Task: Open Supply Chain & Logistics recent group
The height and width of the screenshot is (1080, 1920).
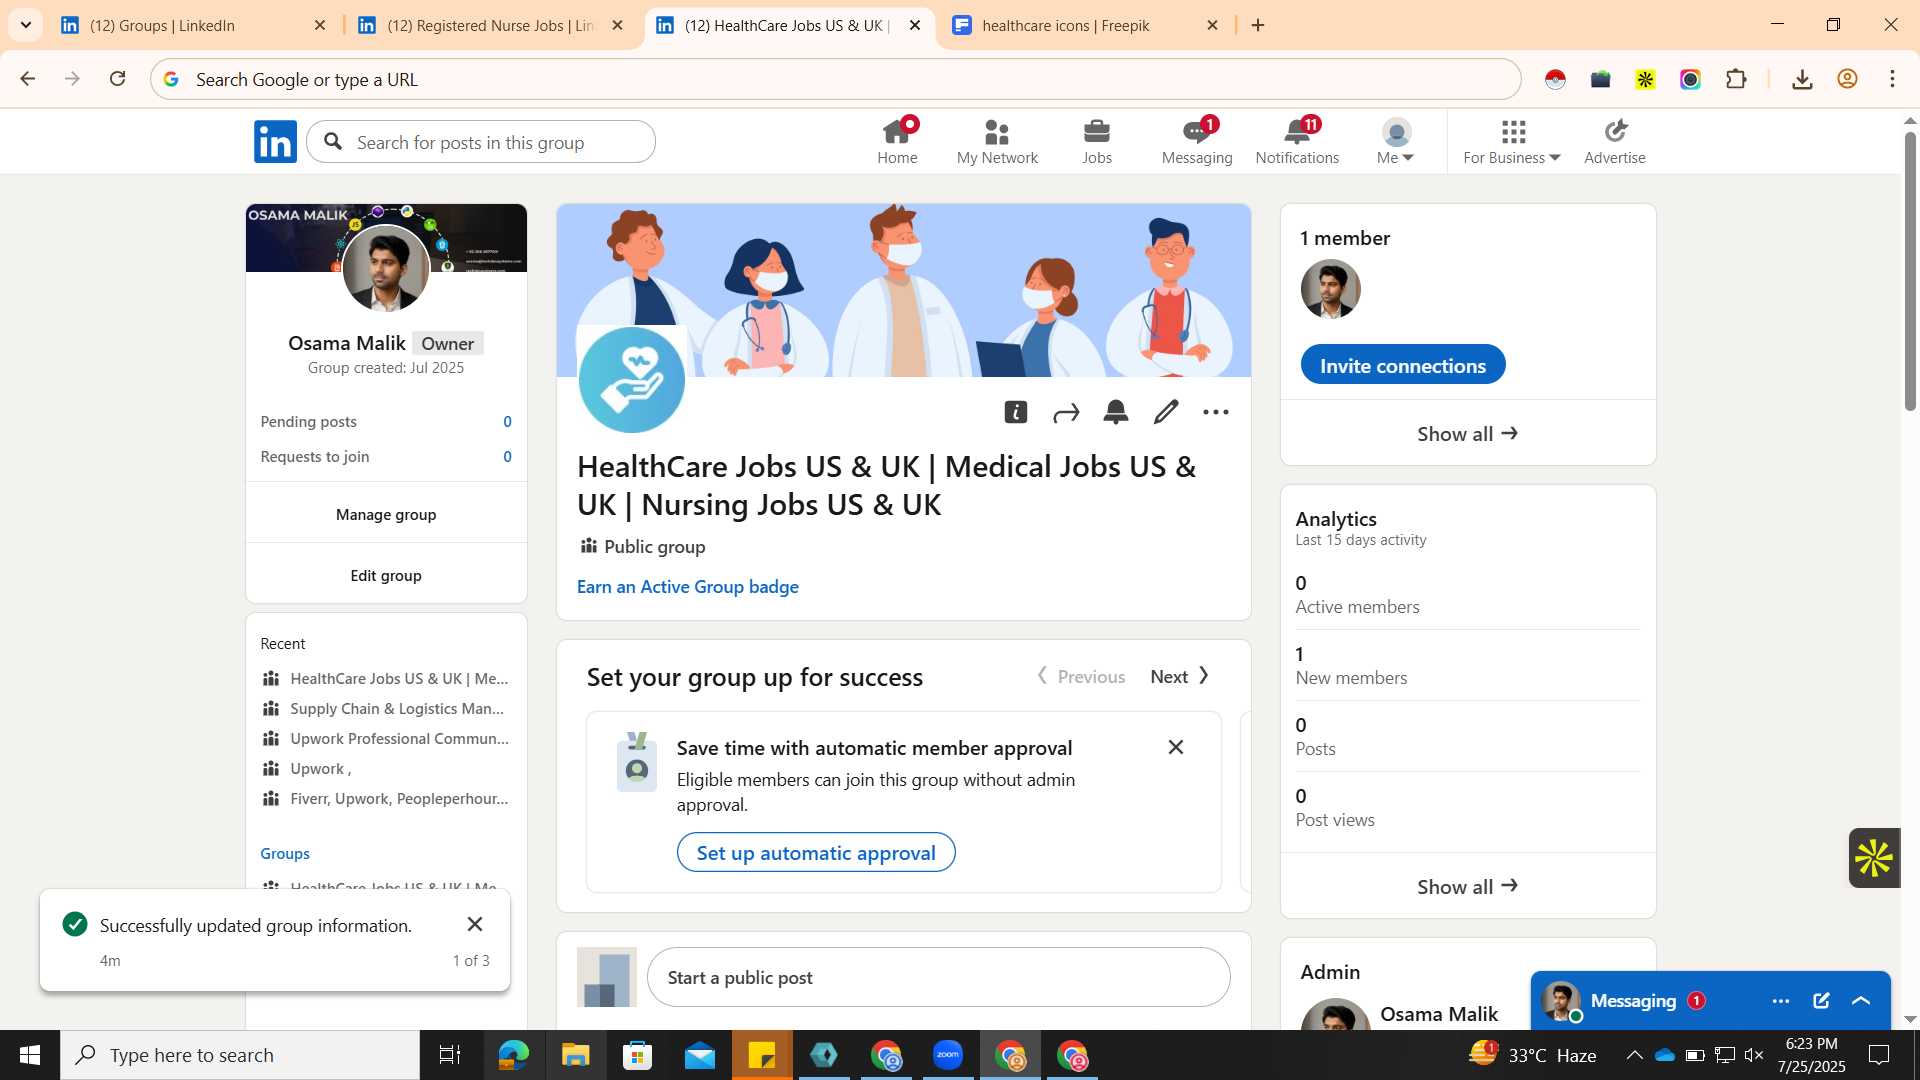Action: 385,708
